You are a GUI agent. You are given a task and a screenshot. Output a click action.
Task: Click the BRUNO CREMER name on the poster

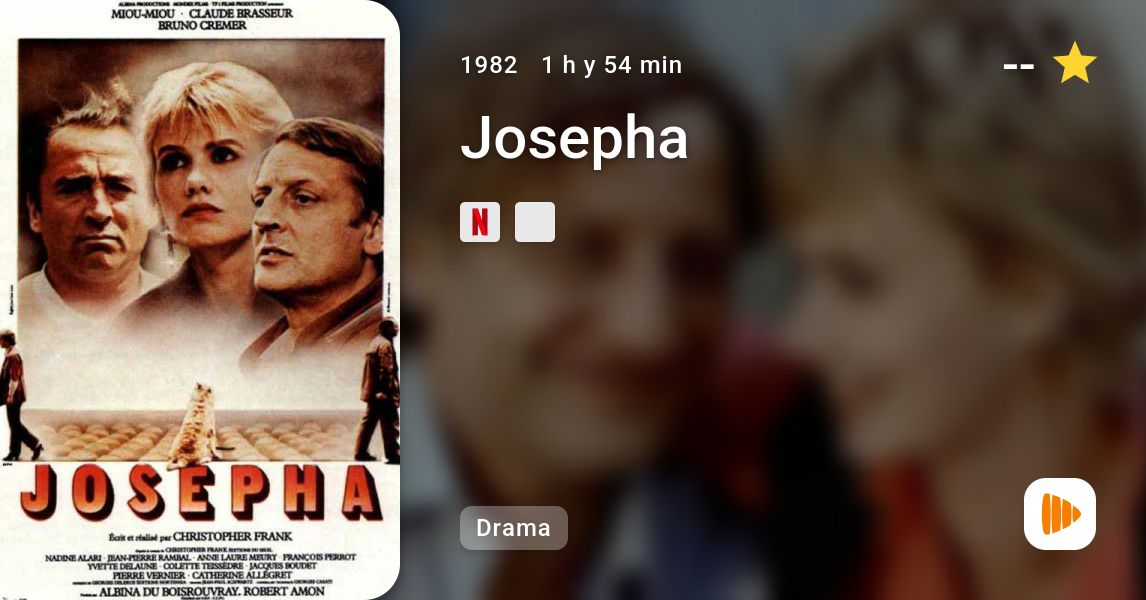pyautogui.click(x=202, y=26)
